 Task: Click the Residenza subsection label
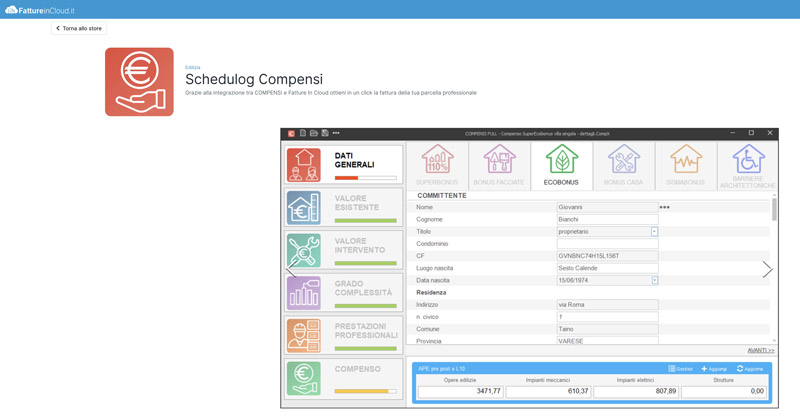click(431, 292)
